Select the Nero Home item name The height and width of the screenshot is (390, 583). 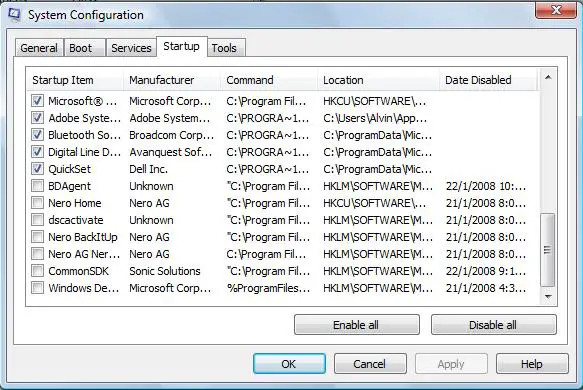tap(75, 203)
